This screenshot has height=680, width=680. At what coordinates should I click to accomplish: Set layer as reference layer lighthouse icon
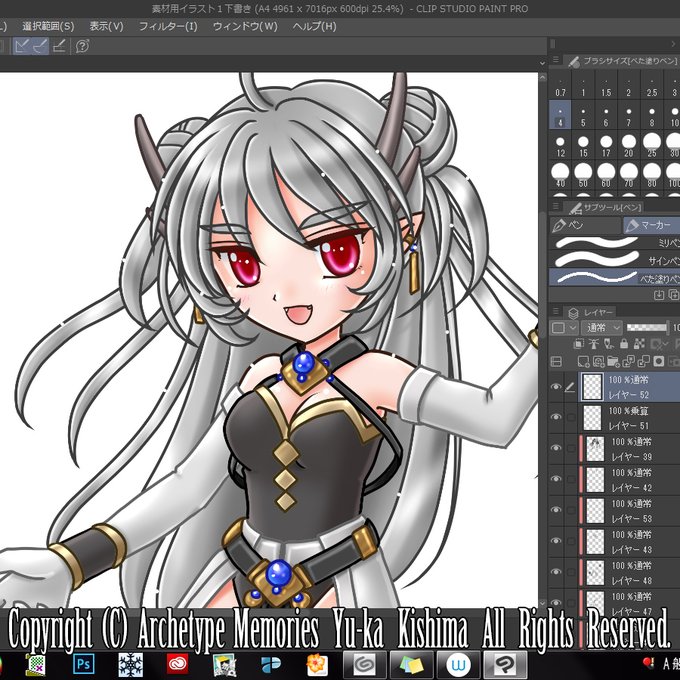pyautogui.click(x=594, y=344)
